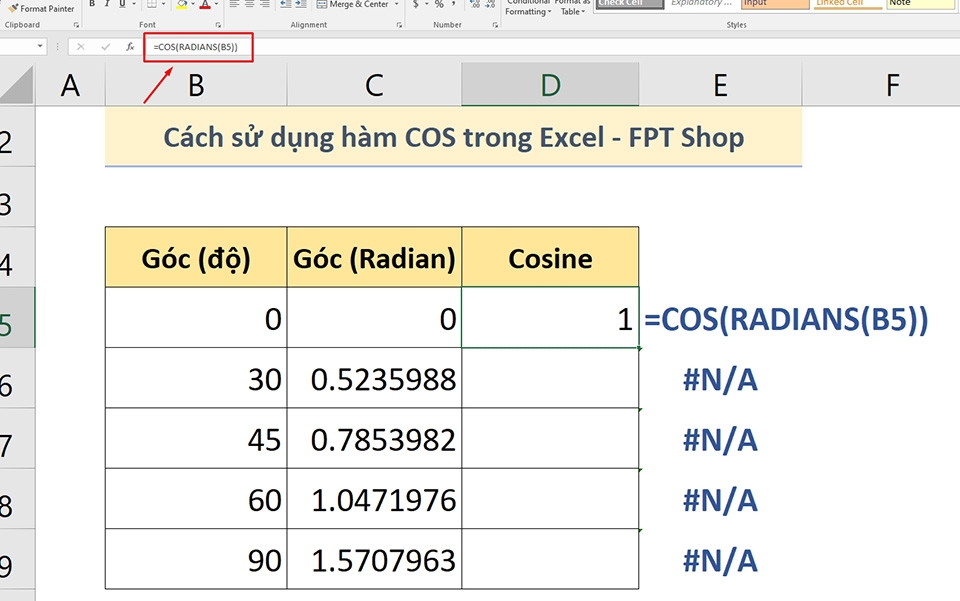The height and width of the screenshot is (601, 960).
Task: Click the Insert Function (fx) icon
Action: 130,46
